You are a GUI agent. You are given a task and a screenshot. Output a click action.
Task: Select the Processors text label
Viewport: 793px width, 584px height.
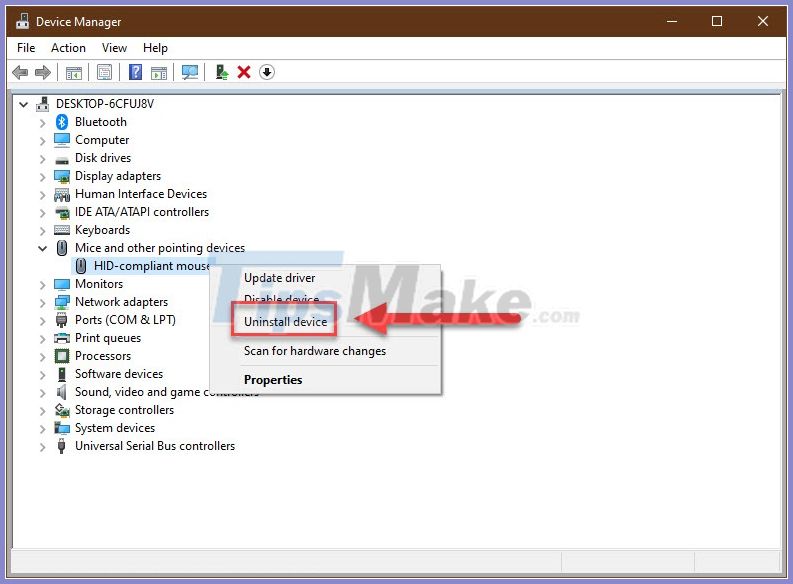103,356
